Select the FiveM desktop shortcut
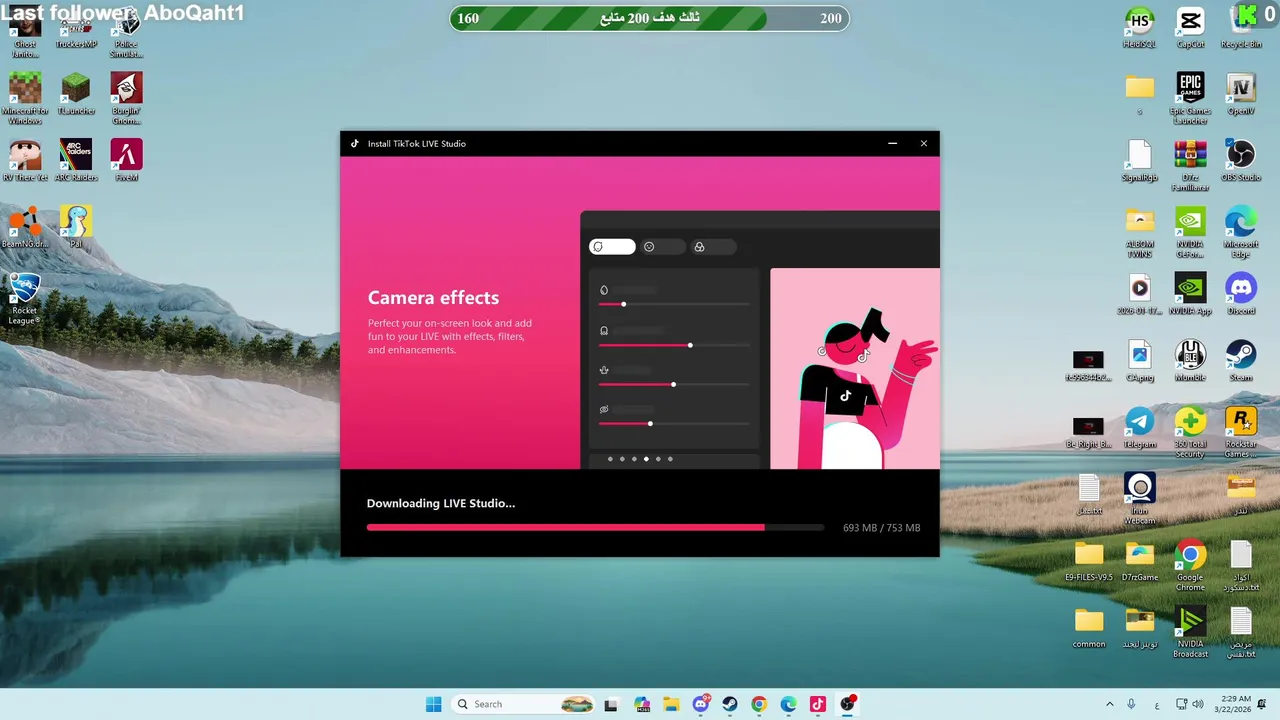The image size is (1280, 720). click(126, 161)
